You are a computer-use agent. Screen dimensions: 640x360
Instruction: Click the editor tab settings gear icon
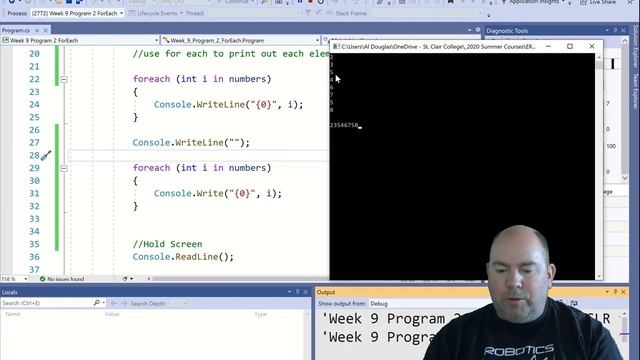point(478,30)
